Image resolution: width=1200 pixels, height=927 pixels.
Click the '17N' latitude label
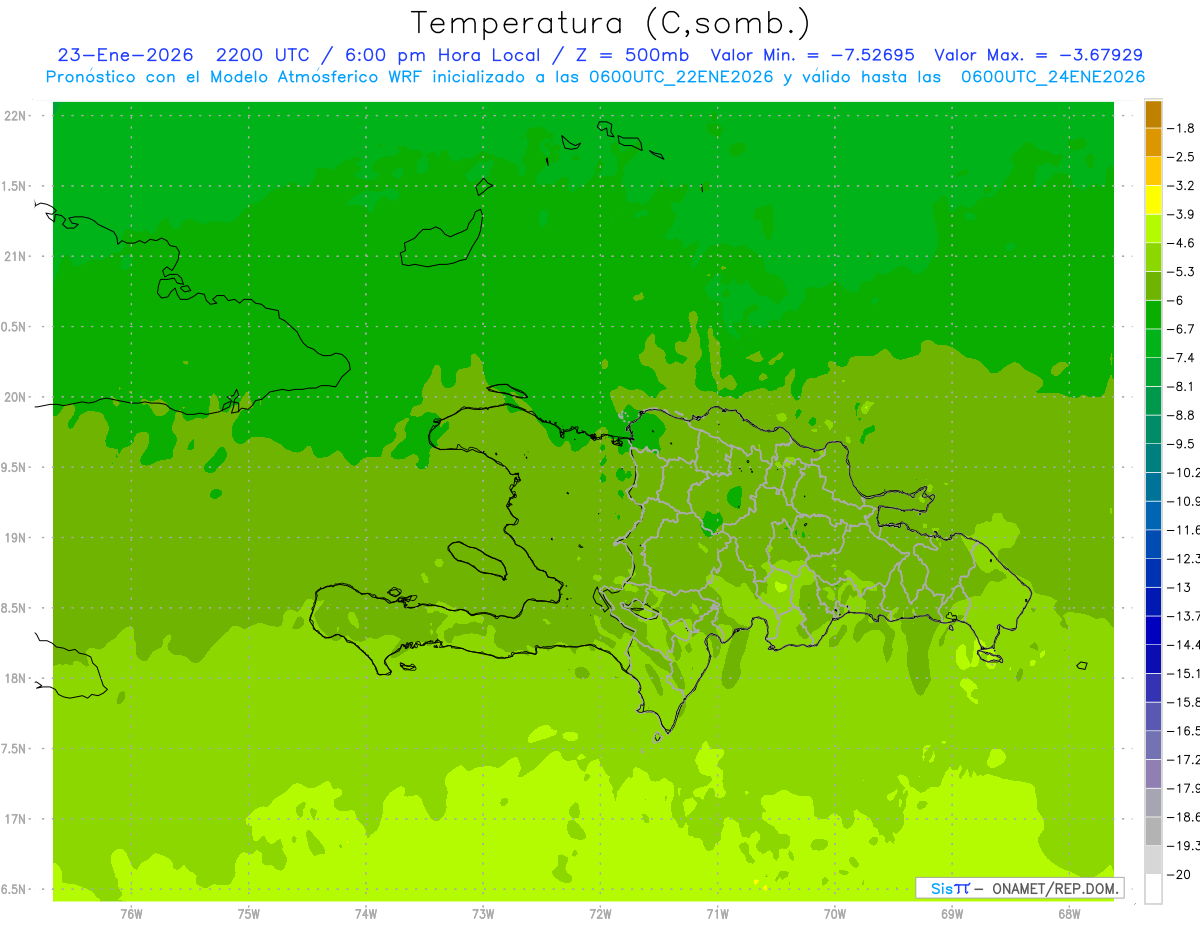[16, 819]
